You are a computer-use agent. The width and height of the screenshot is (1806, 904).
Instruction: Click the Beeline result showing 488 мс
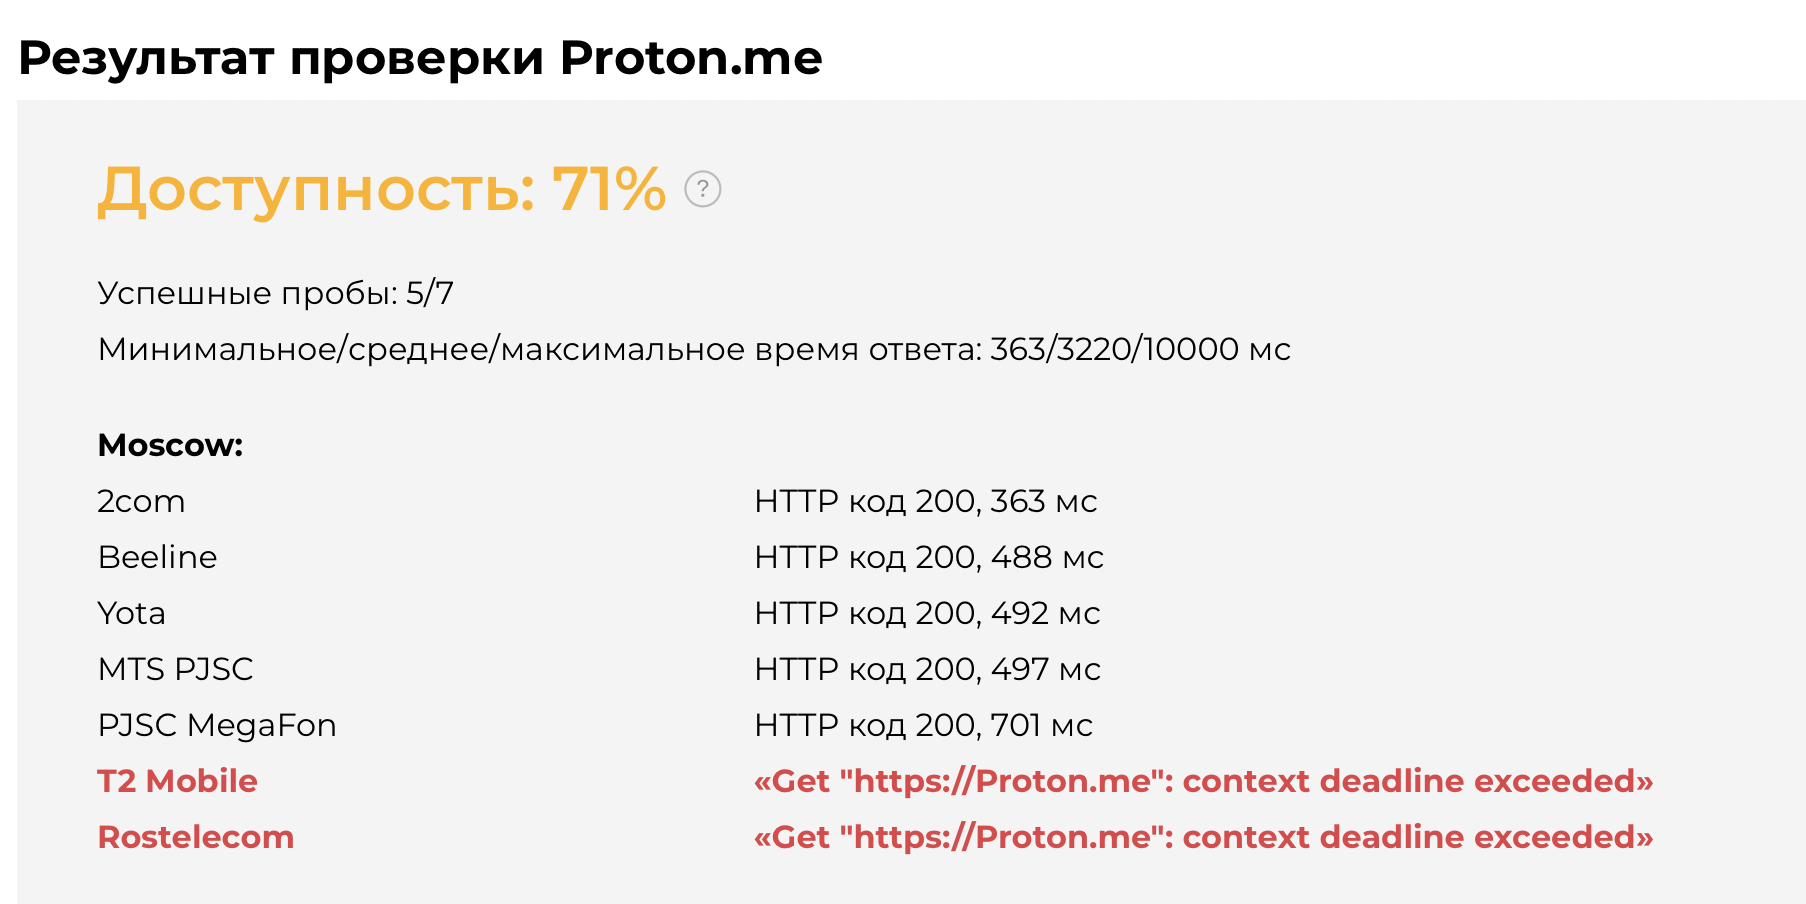(928, 557)
